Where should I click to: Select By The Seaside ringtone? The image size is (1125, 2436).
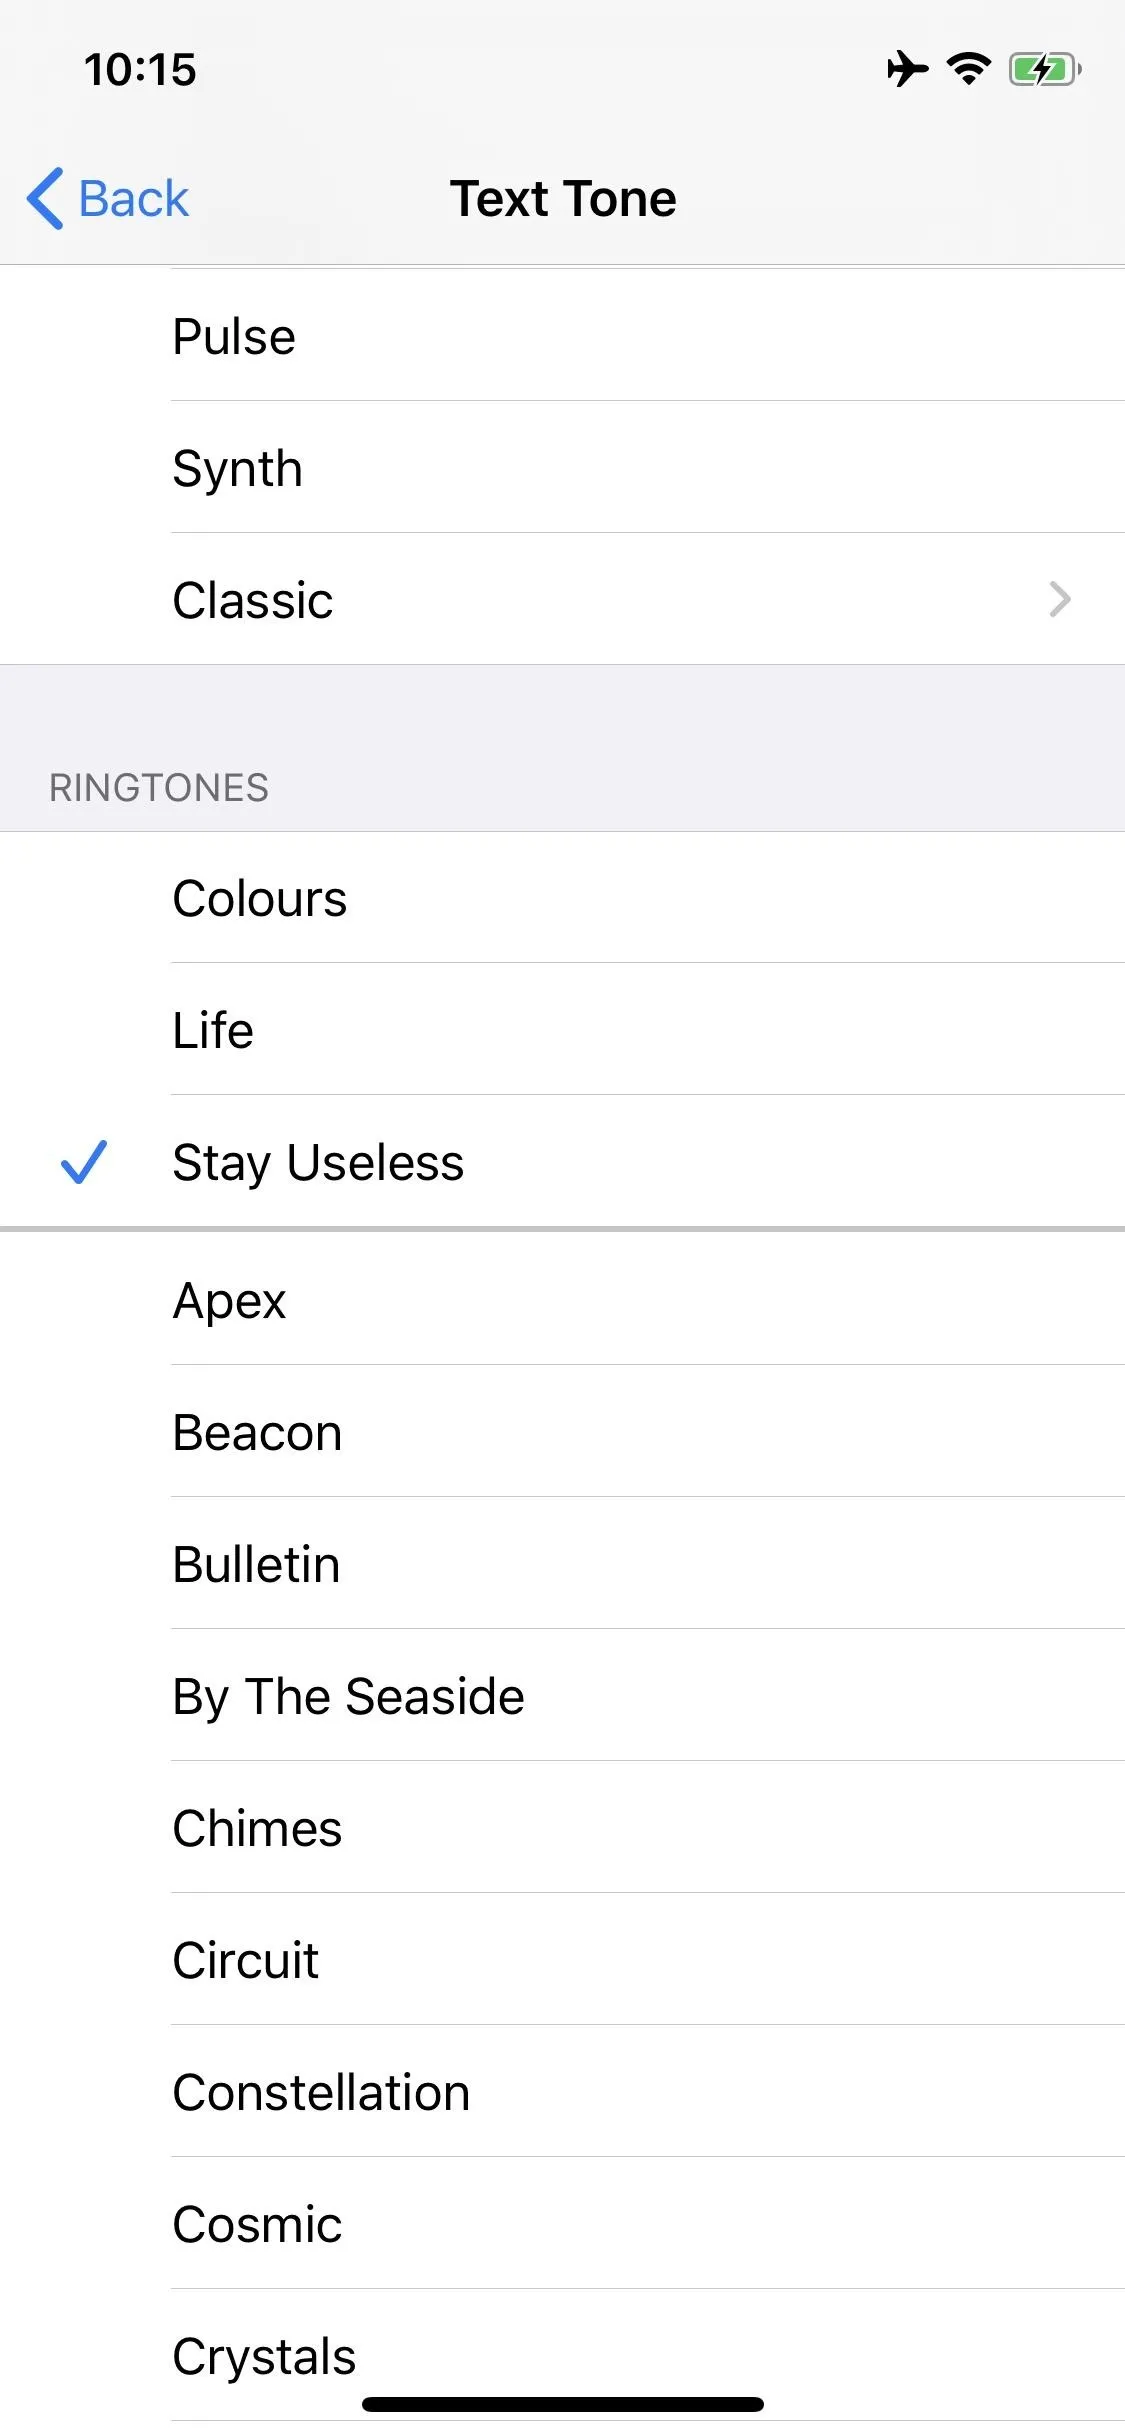[562, 1696]
